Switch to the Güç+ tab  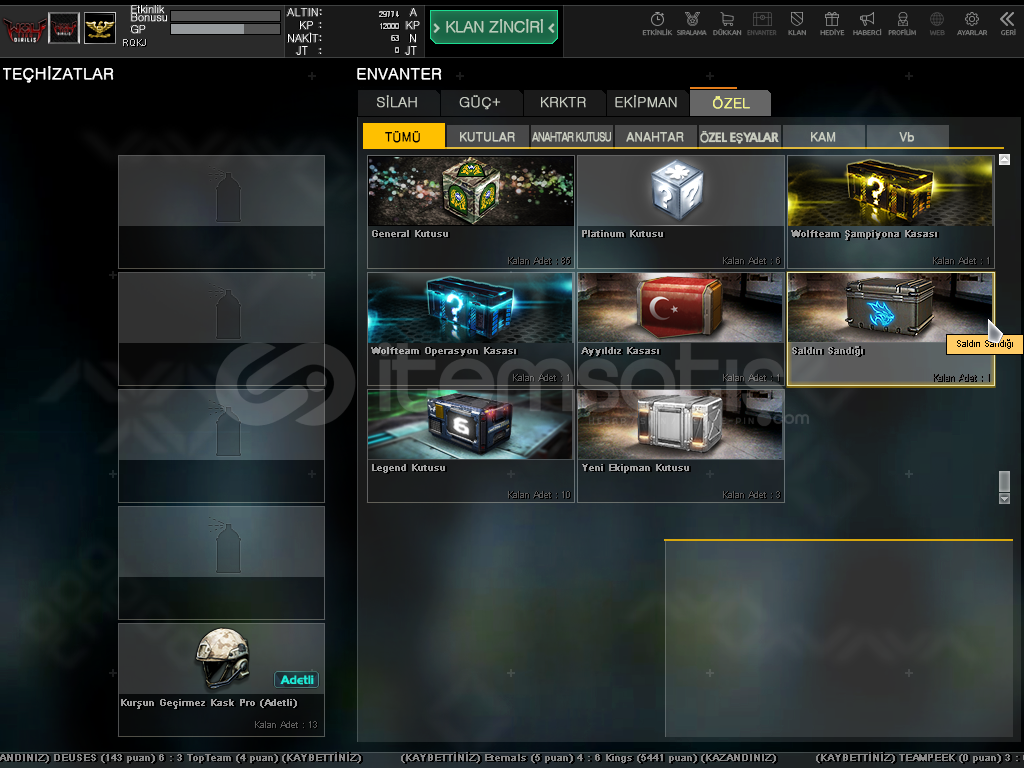click(x=479, y=103)
